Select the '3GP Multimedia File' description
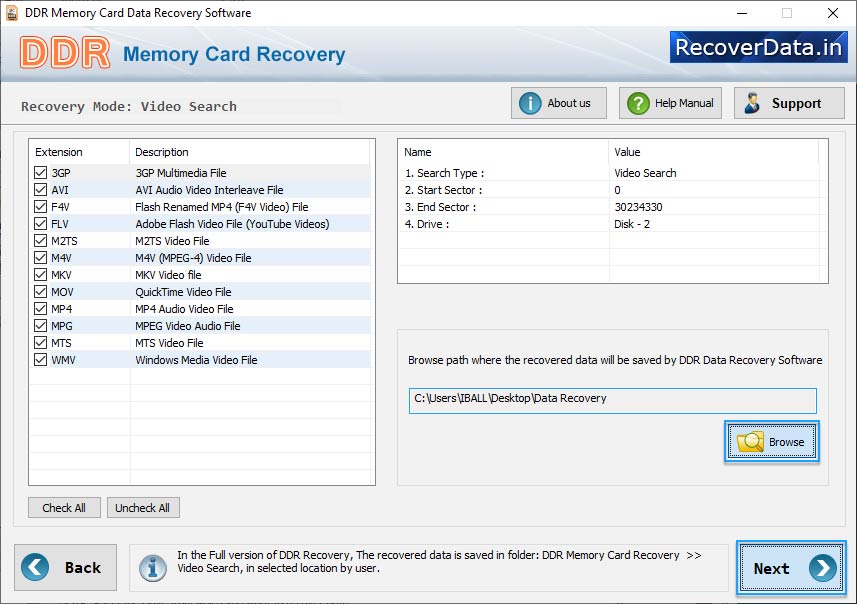The width and height of the screenshot is (857, 604). [181, 173]
